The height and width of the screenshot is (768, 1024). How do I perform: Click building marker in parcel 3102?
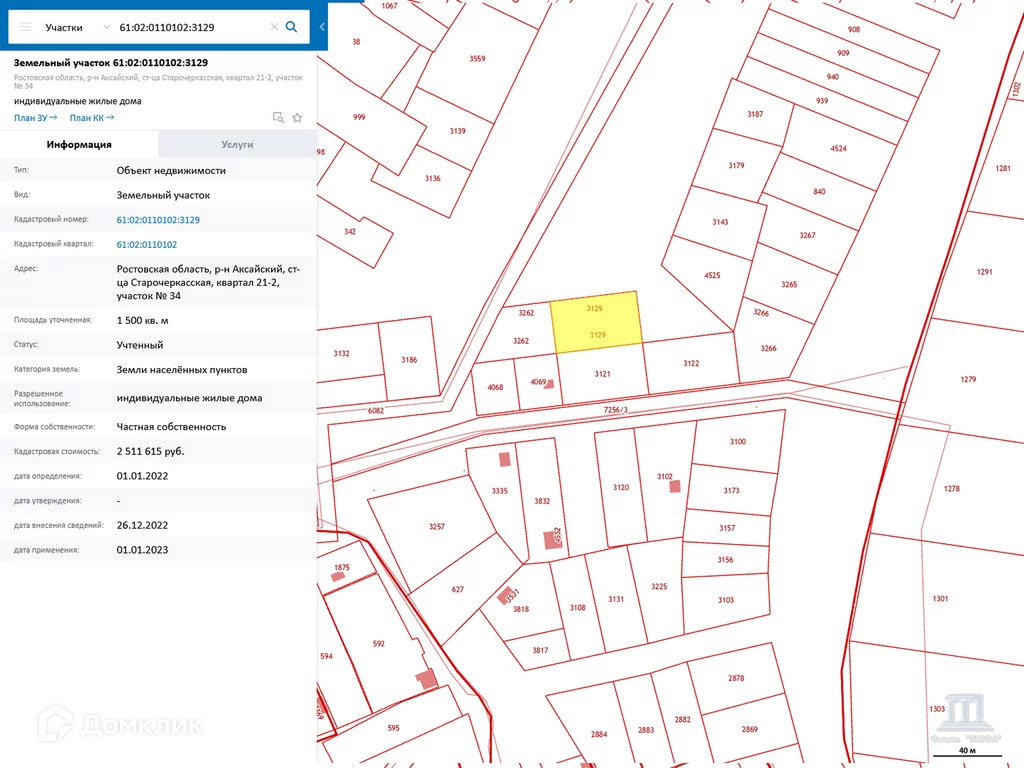675,486
